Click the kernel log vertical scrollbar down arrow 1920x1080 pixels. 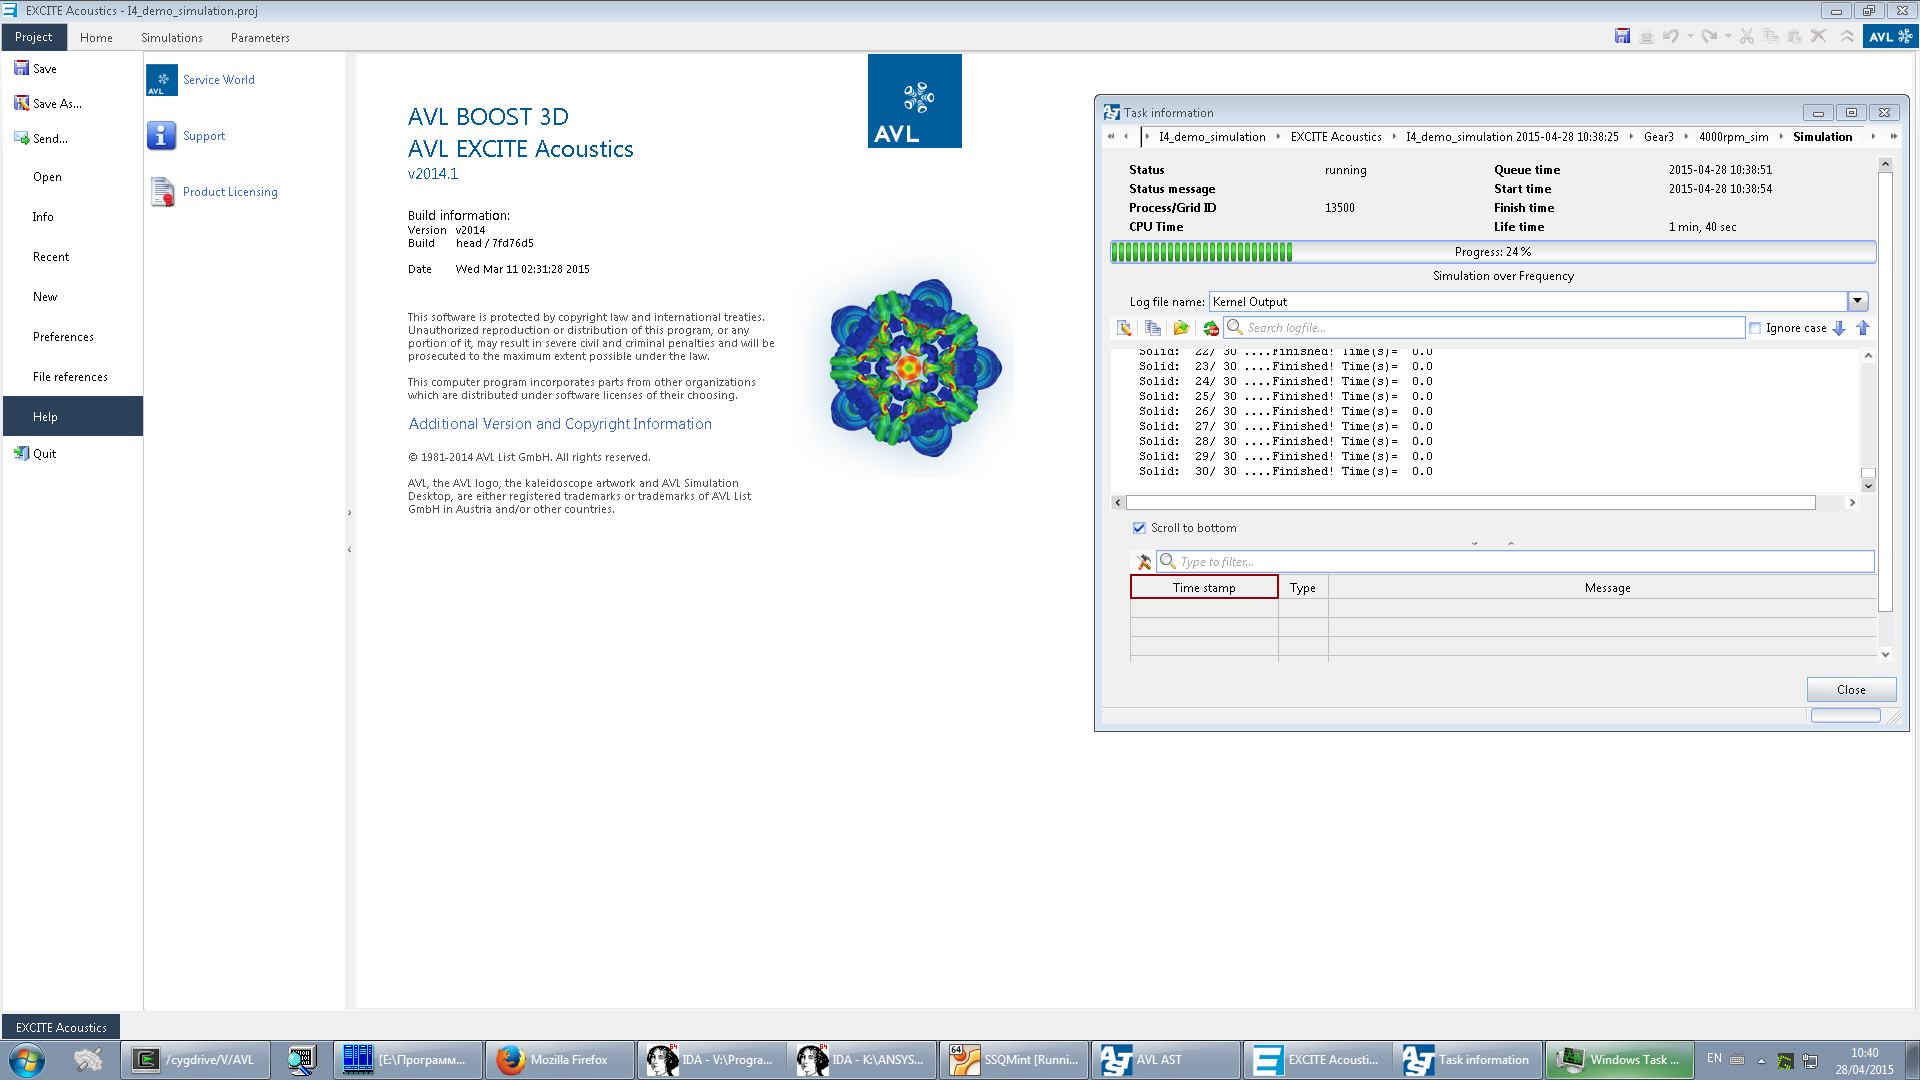tap(1868, 486)
